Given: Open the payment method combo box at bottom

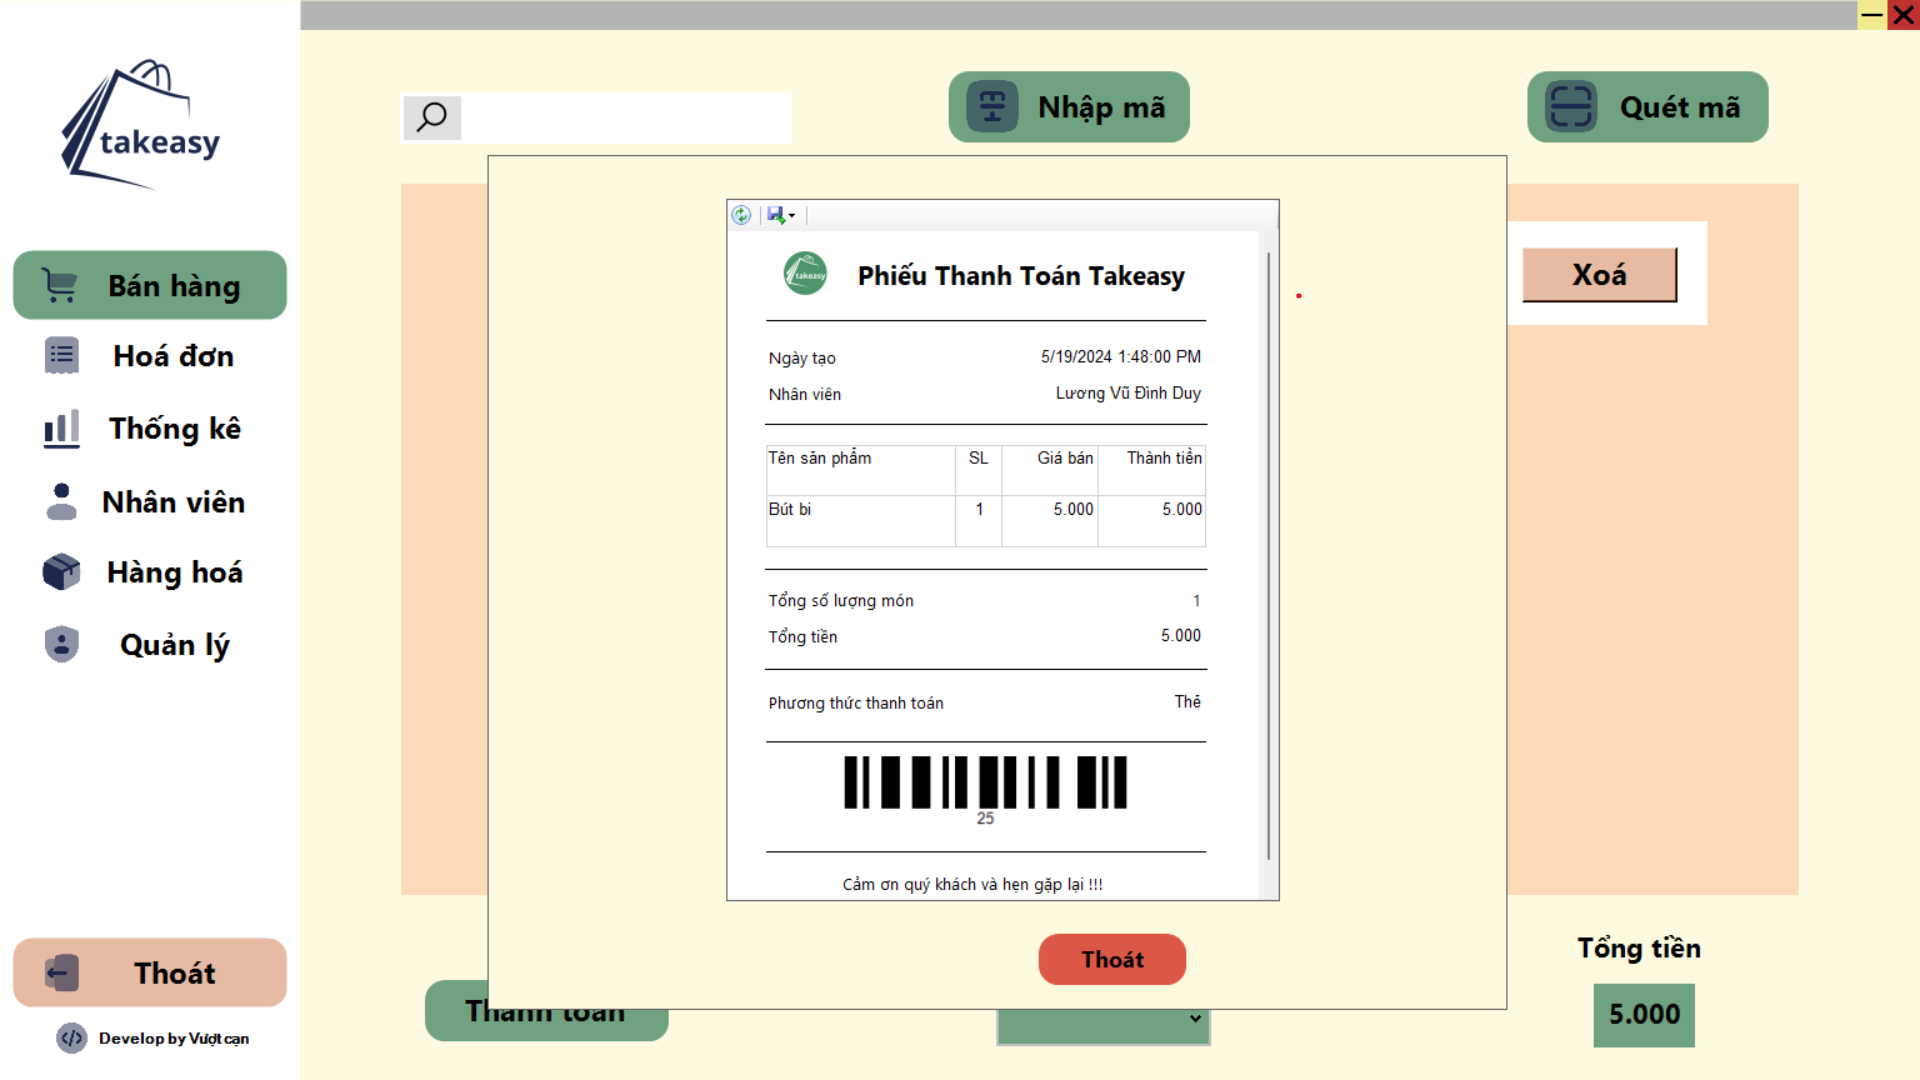Looking at the screenshot, I should (x=1103, y=1026).
